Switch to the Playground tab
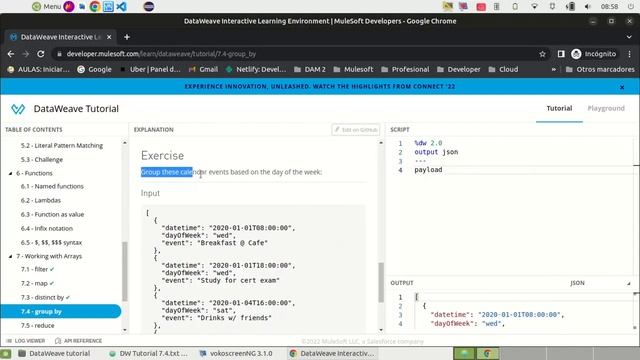This screenshot has width=640, height=360. tap(606, 108)
